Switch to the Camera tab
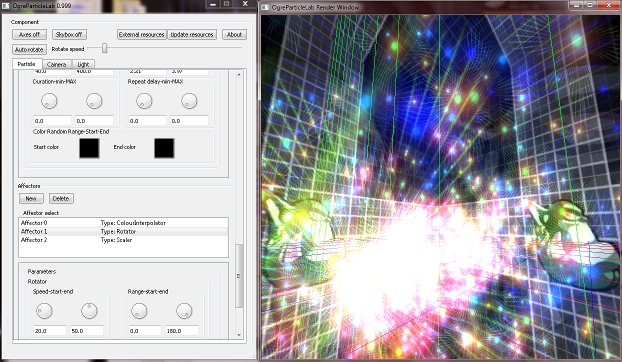The image size is (622, 362). [x=57, y=64]
